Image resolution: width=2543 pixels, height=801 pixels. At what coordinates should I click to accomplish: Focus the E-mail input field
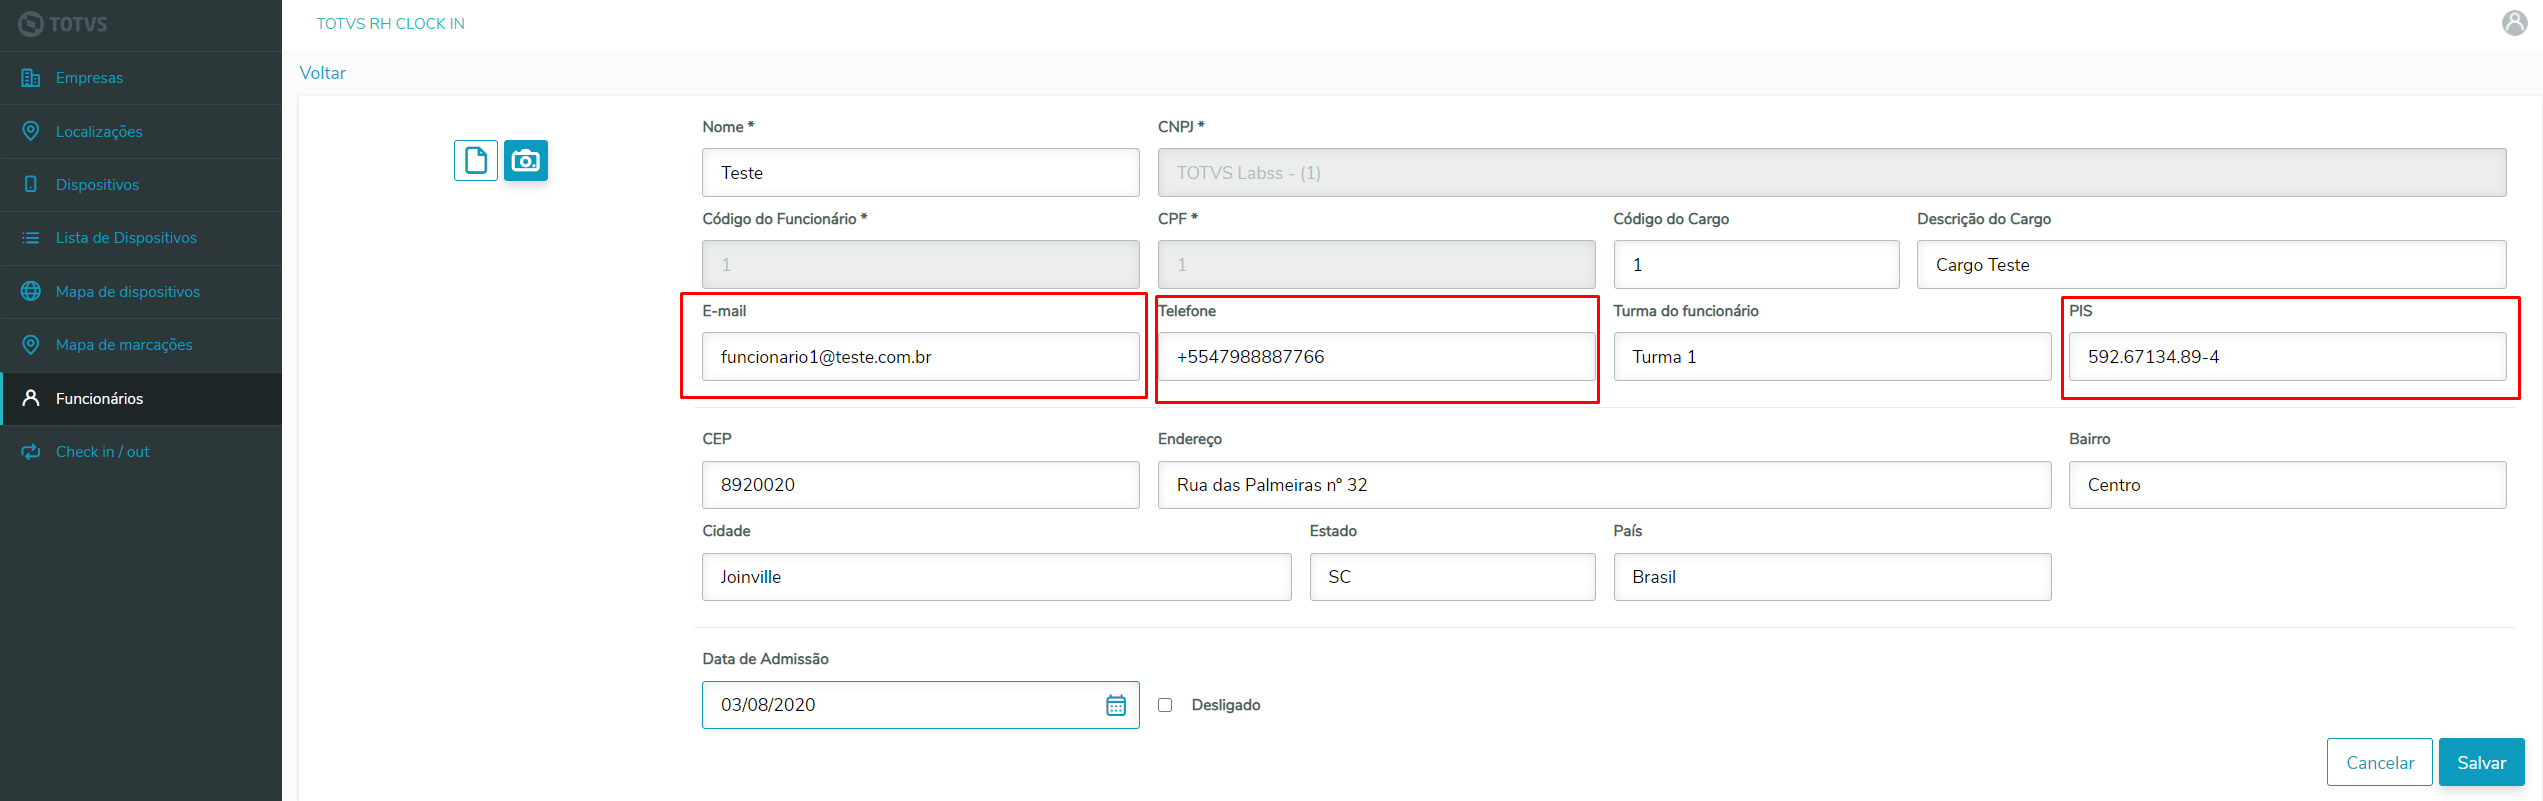tap(920, 357)
